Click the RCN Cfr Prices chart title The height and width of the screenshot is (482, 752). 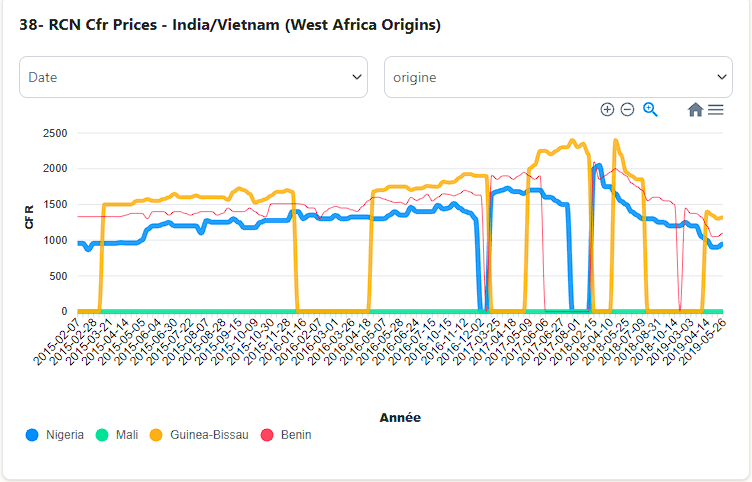(230, 25)
